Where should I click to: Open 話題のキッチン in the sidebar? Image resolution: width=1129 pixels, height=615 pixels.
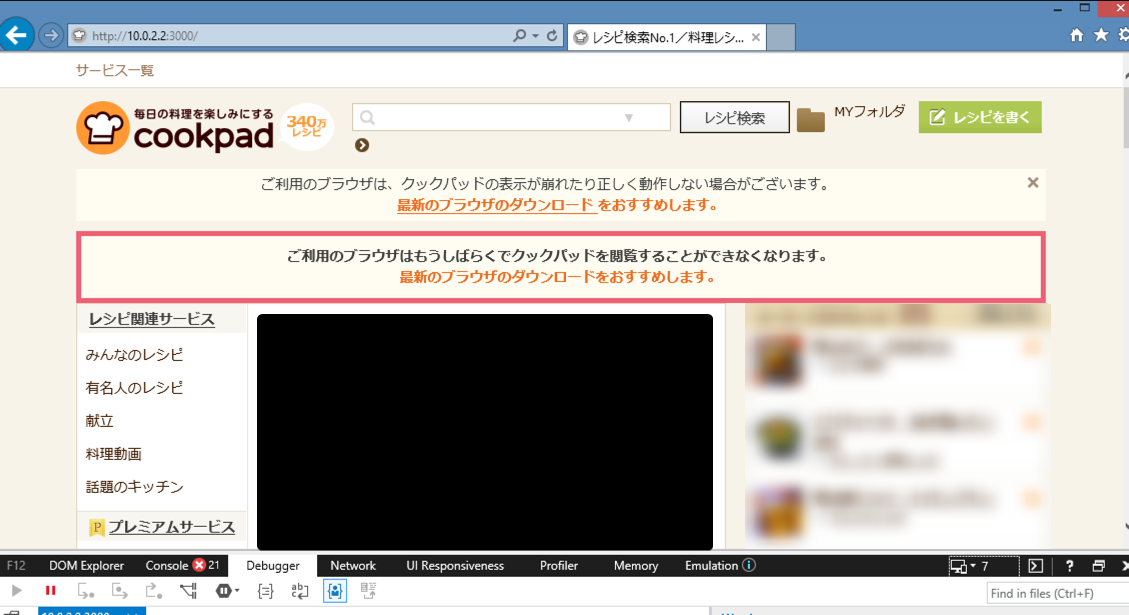(x=135, y=488)
